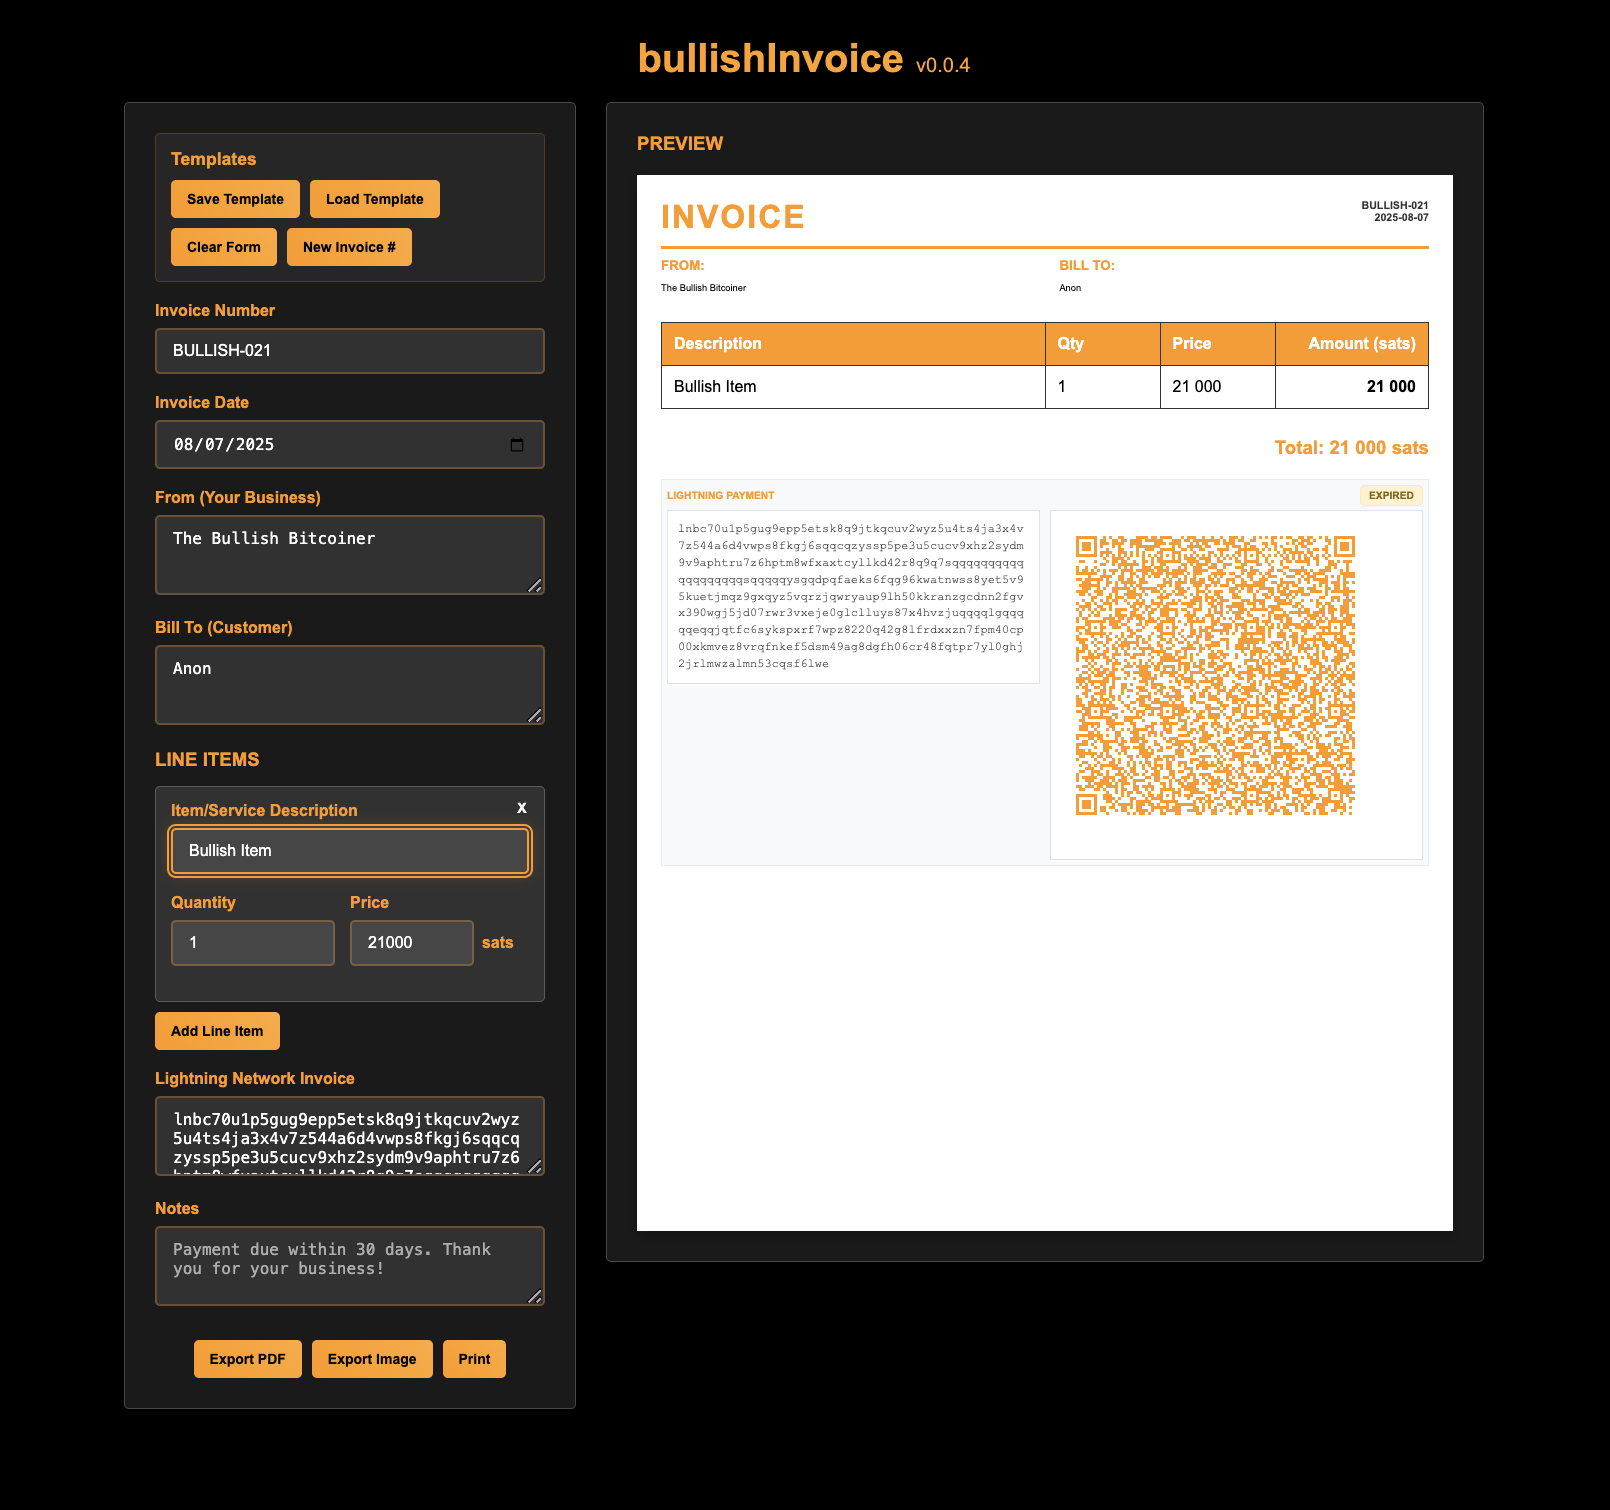Click the INVOICE heading in preview
Screen dimensions: 1610x1510
click(733, 217)
